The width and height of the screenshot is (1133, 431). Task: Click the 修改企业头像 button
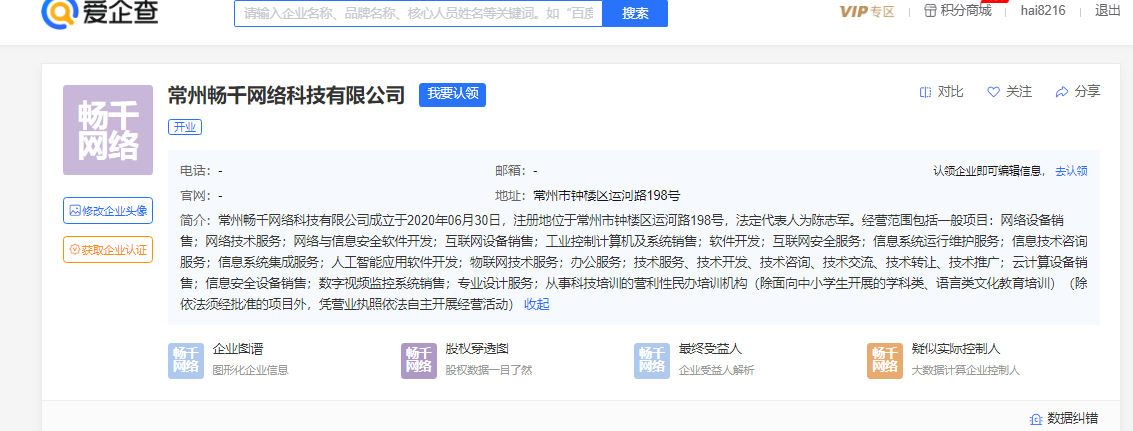pyautogui.click(x=108, y=210)
